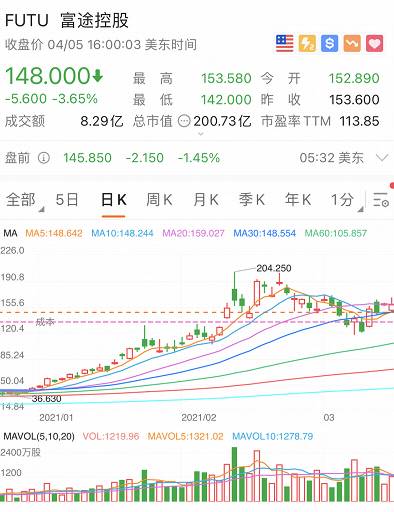
Task: Tap the 148.000 closing price
Action: (x=48, y=75)
